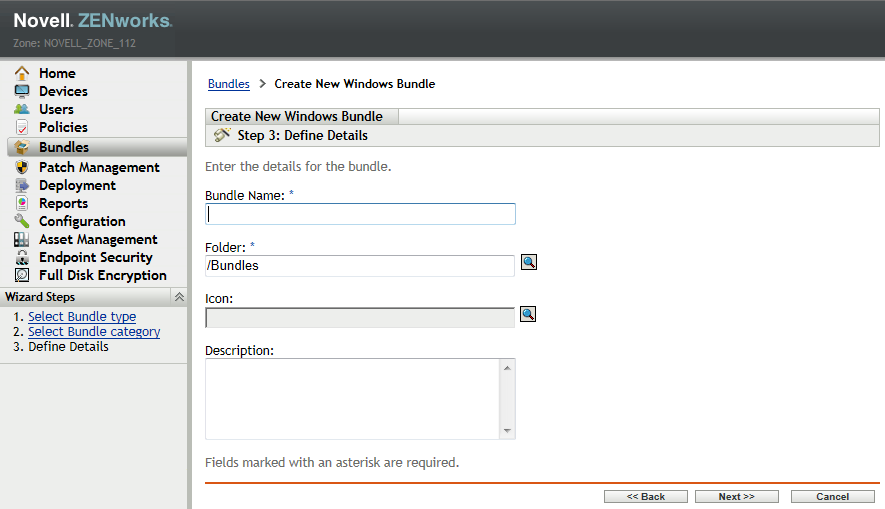
Task: Click the Bundles box icon
Action: click(21, 147)
